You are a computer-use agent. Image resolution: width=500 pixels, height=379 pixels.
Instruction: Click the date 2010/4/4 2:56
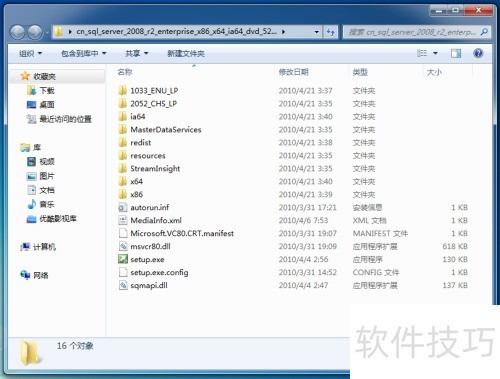click(x=303, y=259)
